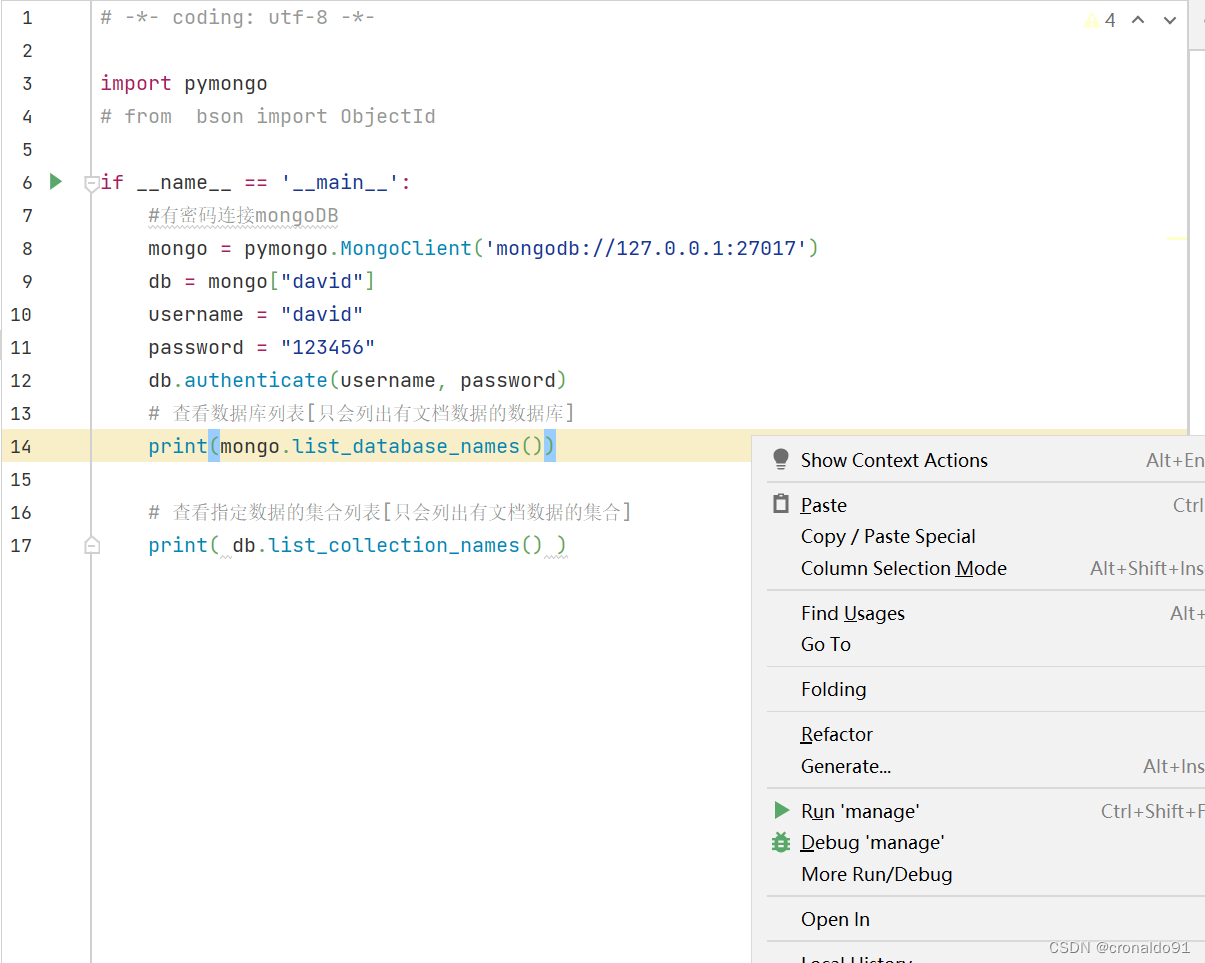Click the yellow warning stripe marker in scrollbar
This screenshot has height=963, width=1205.
point(1178,238)
